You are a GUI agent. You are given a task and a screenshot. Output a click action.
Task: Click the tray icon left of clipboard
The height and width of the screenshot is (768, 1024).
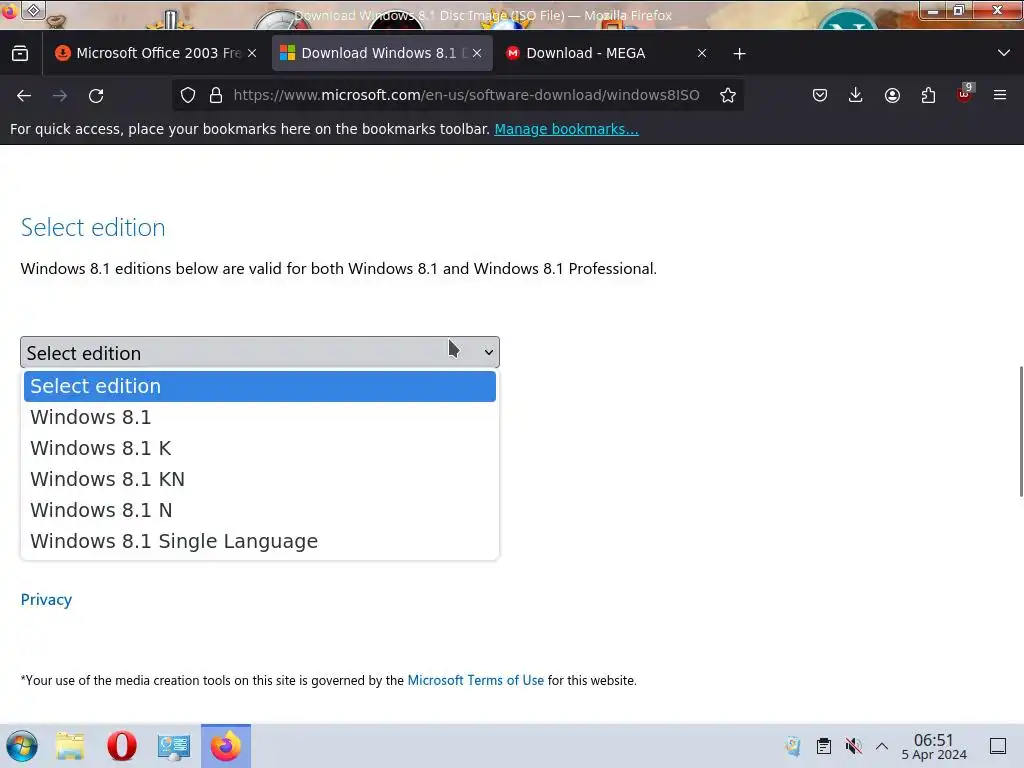[x=793, y=746]
